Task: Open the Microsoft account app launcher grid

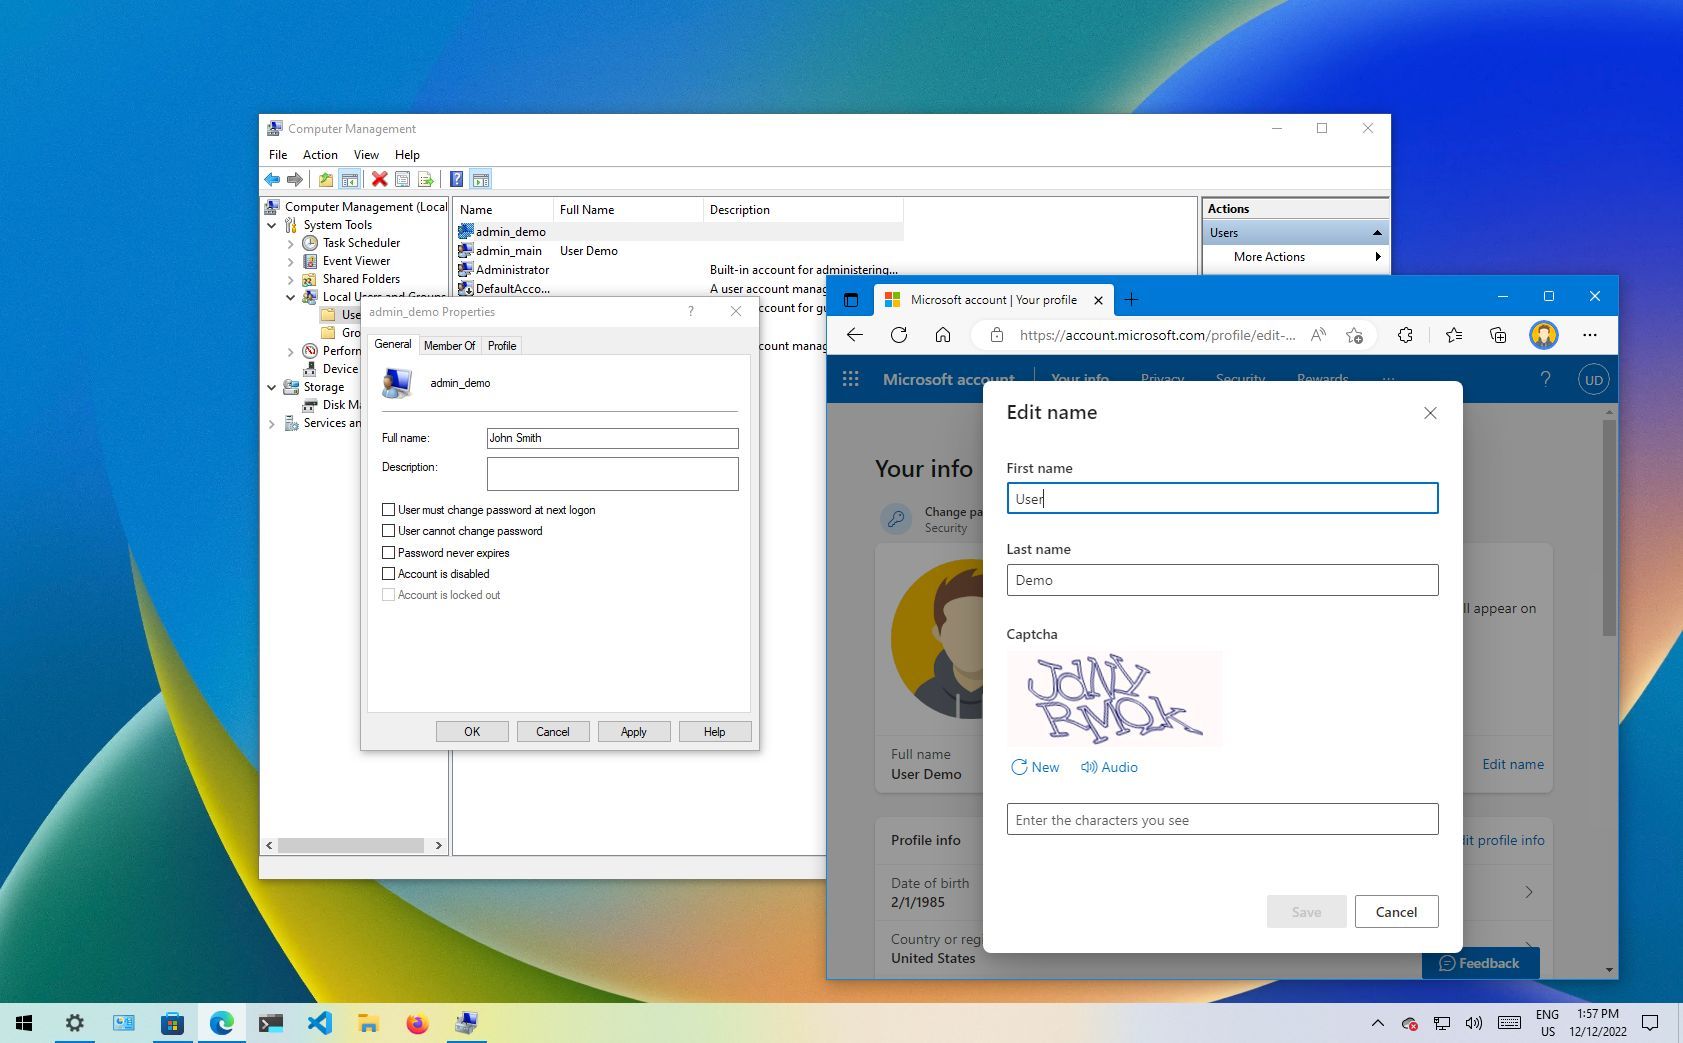Action: [850, 378]
